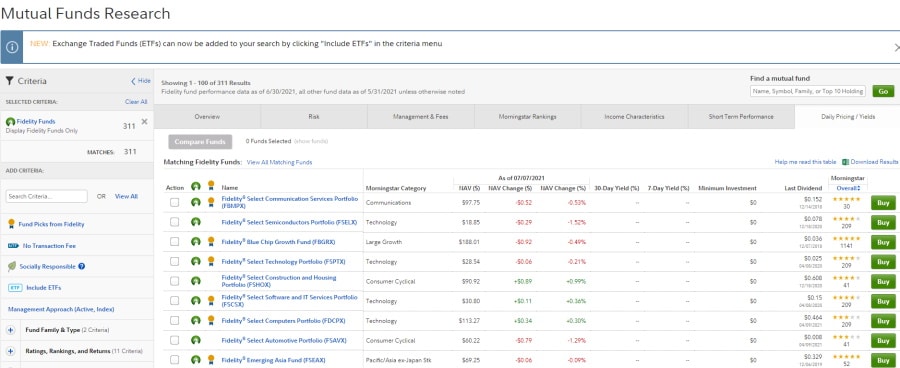
Task: Click the five-star rating in Blue Chip Growth row
Action: (x=847, y=238)
